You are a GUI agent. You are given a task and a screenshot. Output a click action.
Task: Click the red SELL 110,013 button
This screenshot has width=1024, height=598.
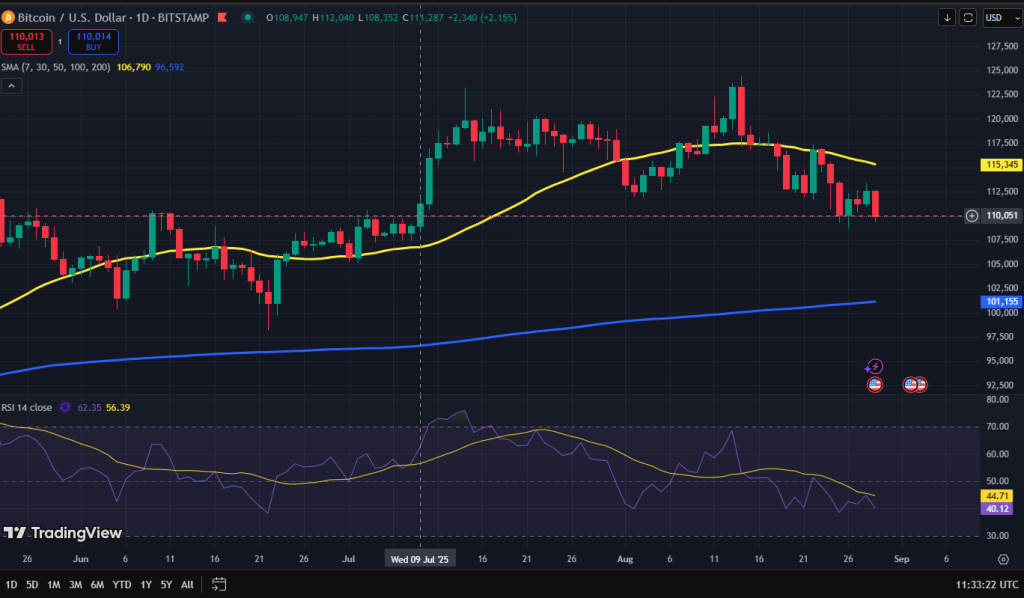(x=27, y=42)
